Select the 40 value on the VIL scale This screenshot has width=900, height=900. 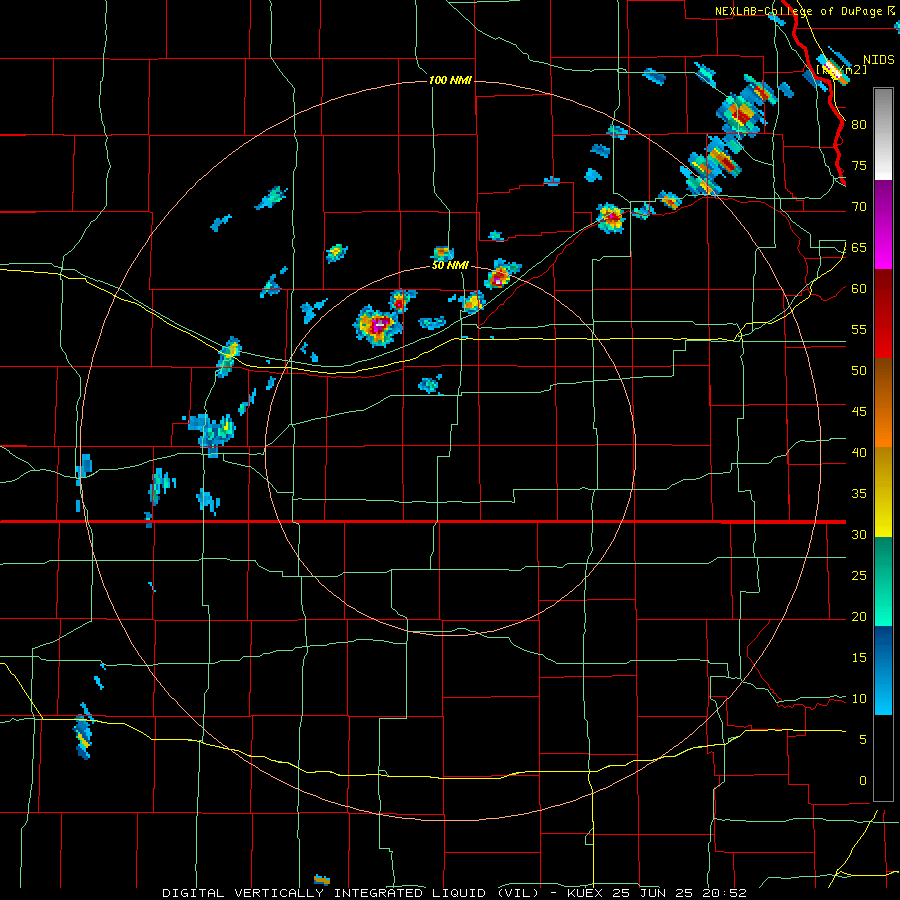[859, 452]
